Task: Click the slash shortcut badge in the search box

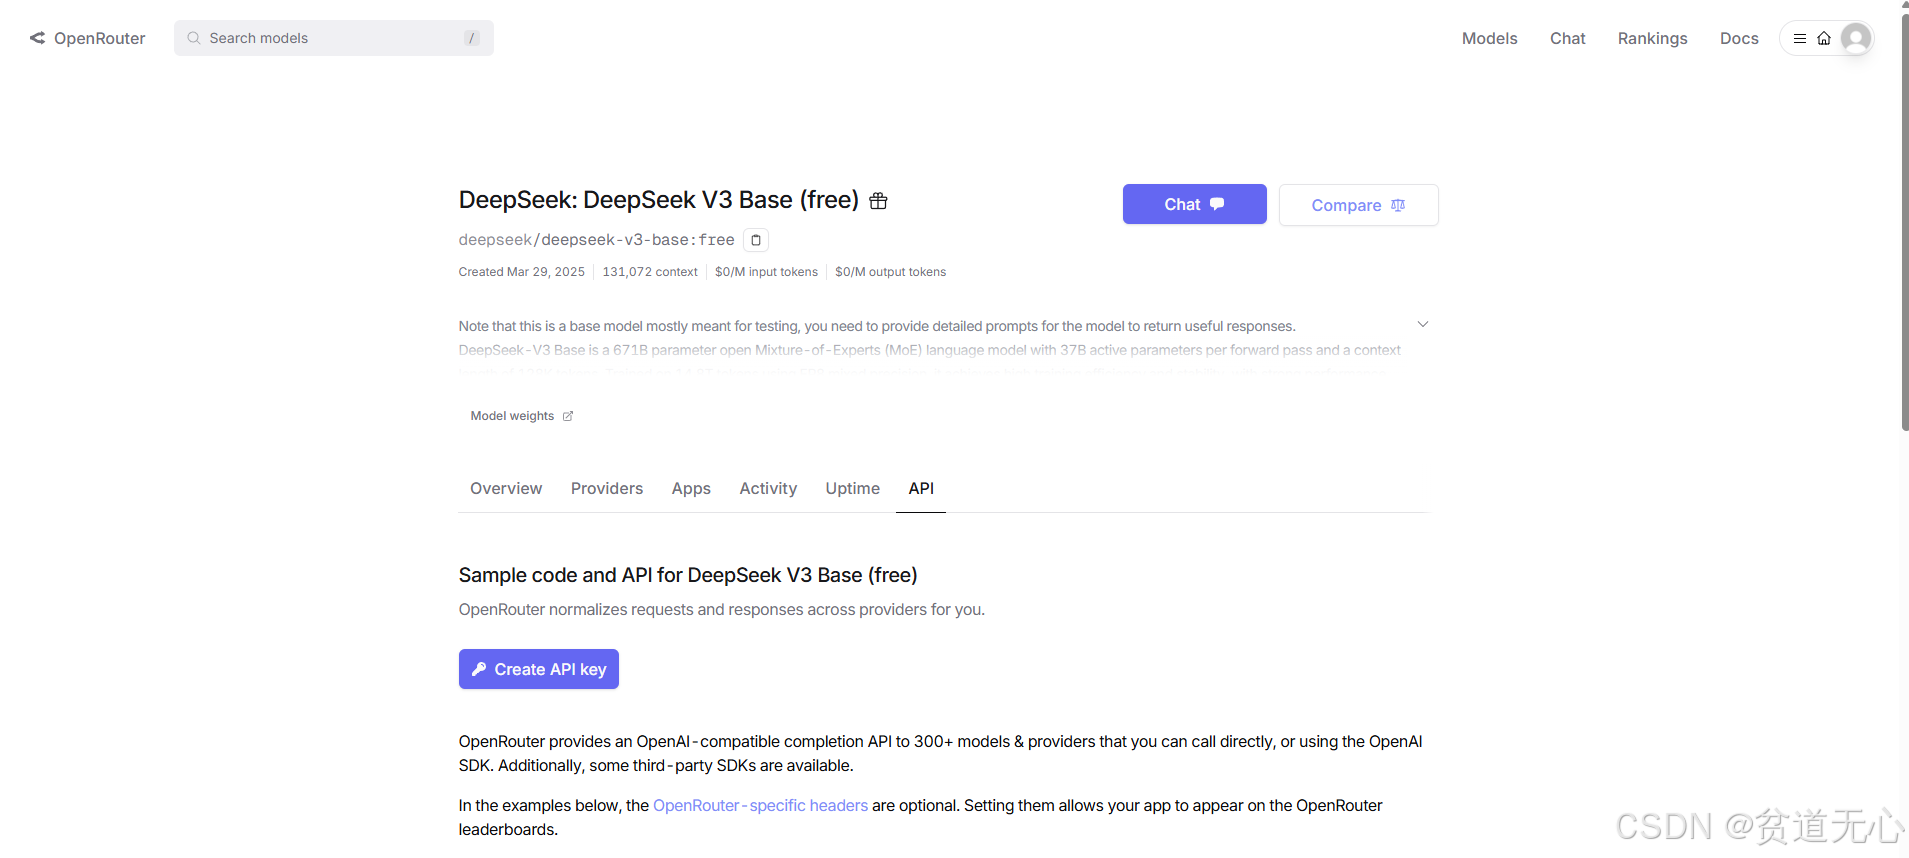Action: pyautogui.click(x=471, y=38)
